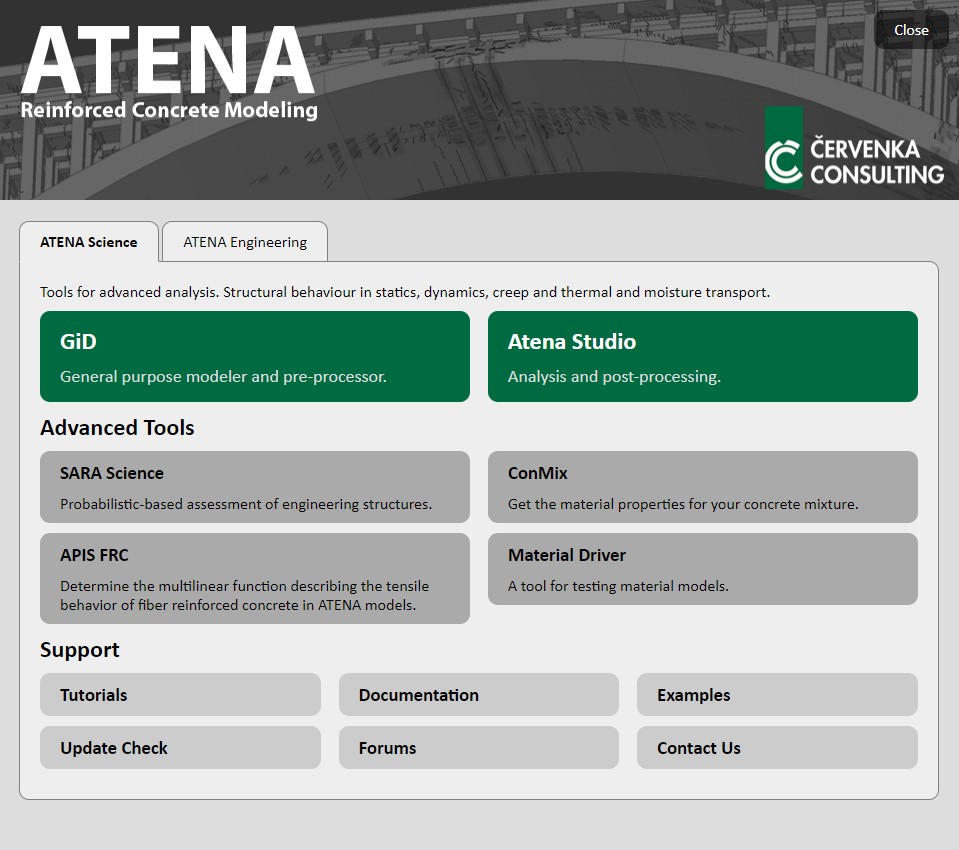Open the Contact Us button
Viewport: 959px width, 850px height.
777,747
